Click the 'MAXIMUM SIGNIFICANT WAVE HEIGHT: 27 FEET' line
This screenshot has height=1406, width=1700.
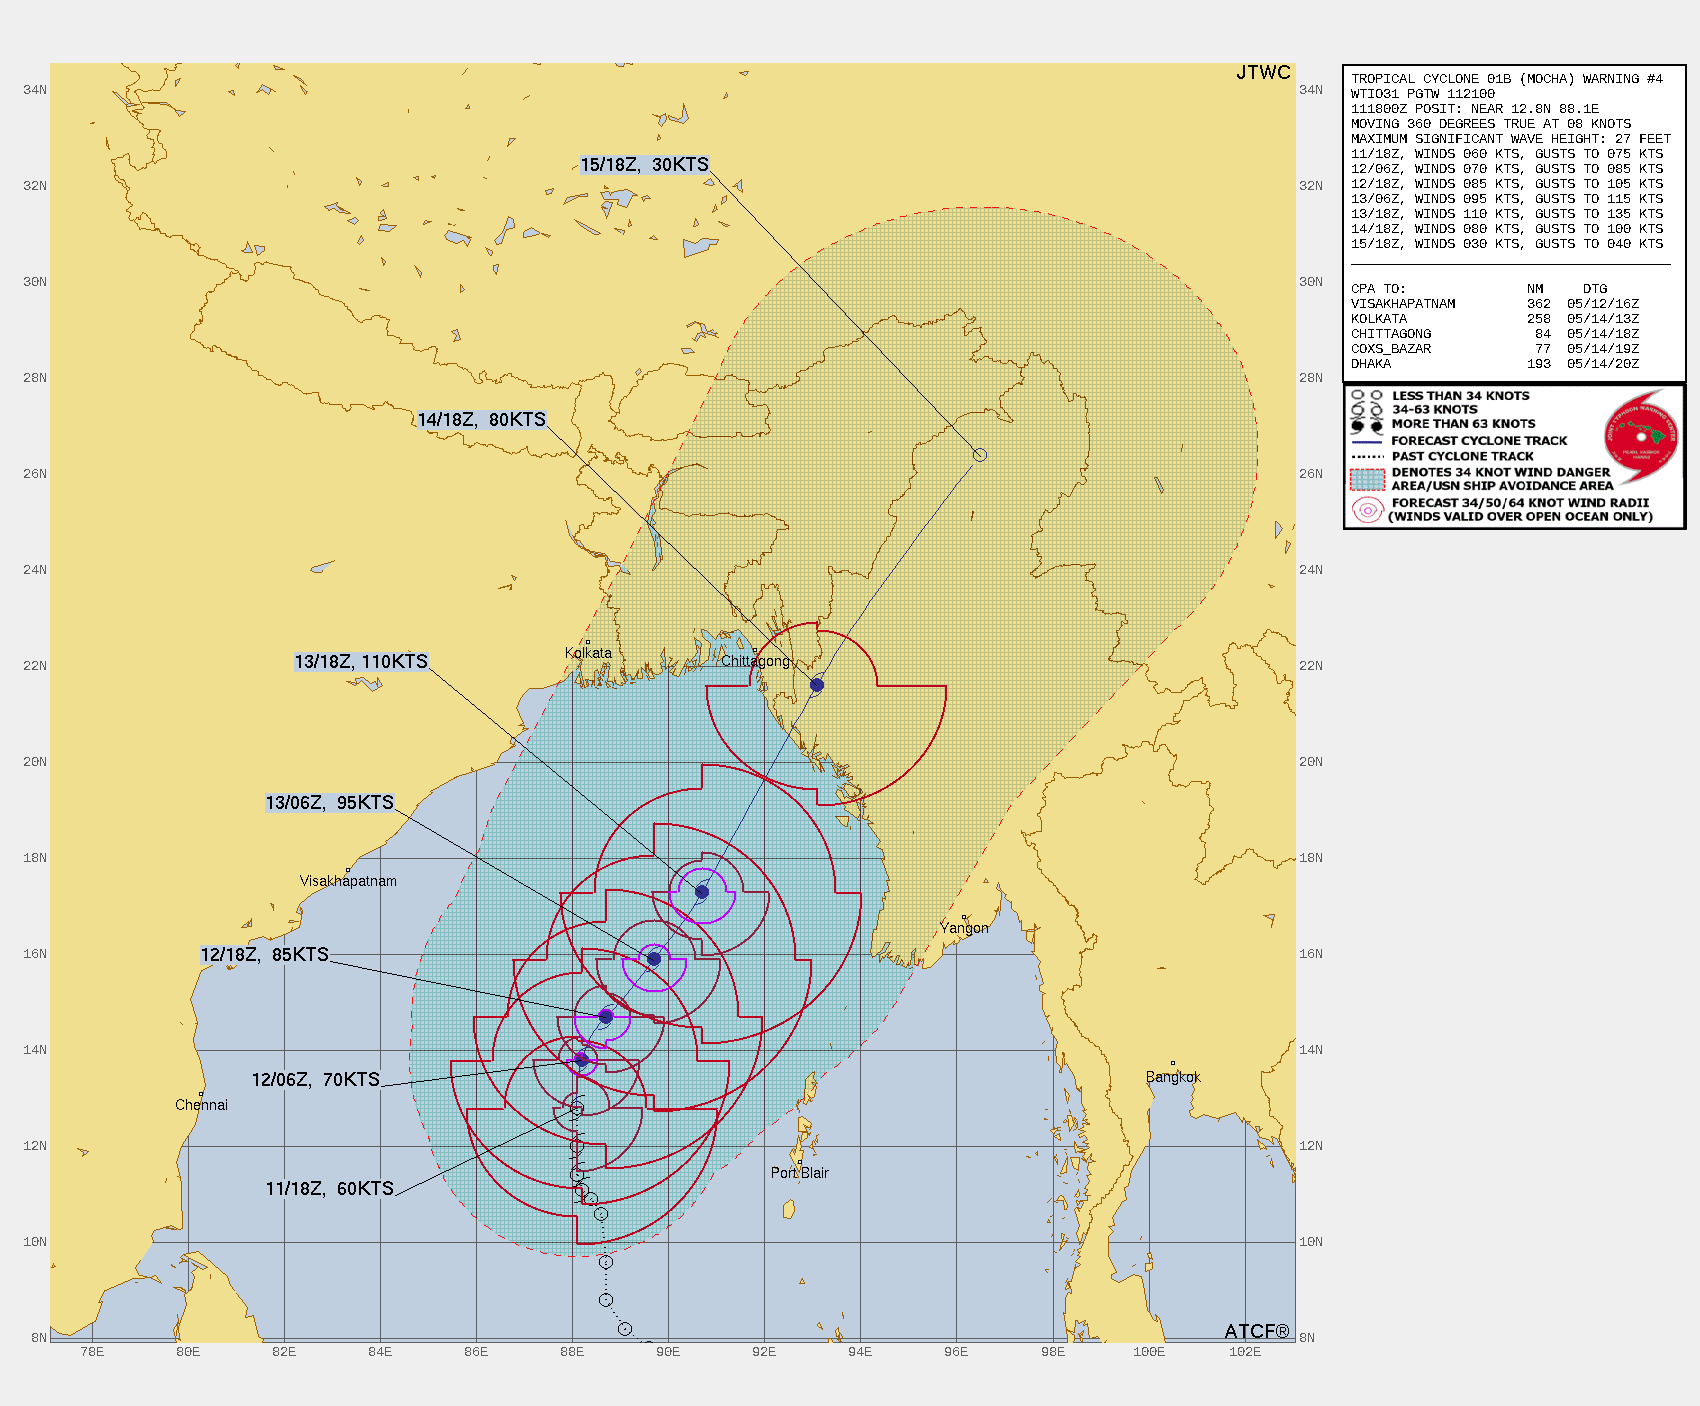(1511, 139)
